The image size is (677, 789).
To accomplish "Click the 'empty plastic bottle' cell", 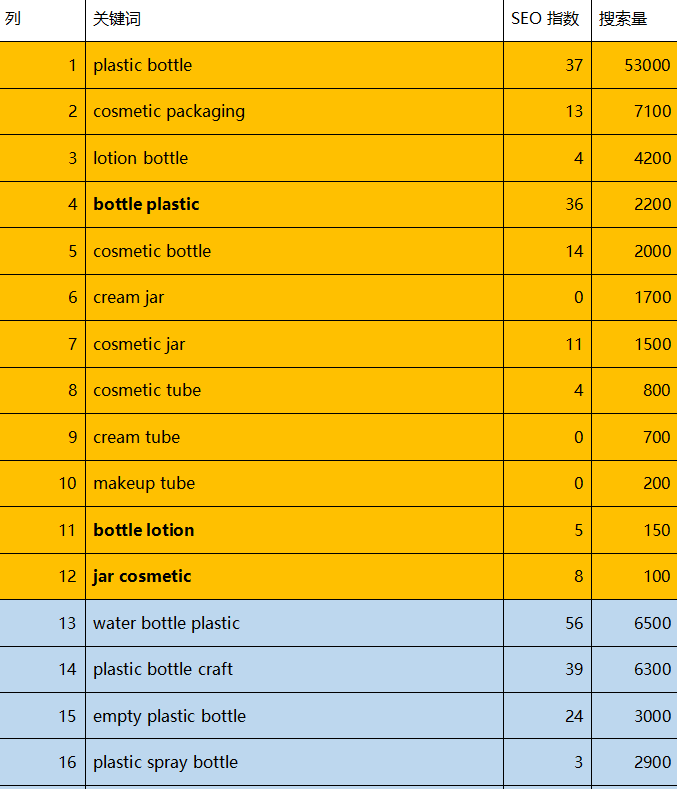I will (x=294, y=716).
